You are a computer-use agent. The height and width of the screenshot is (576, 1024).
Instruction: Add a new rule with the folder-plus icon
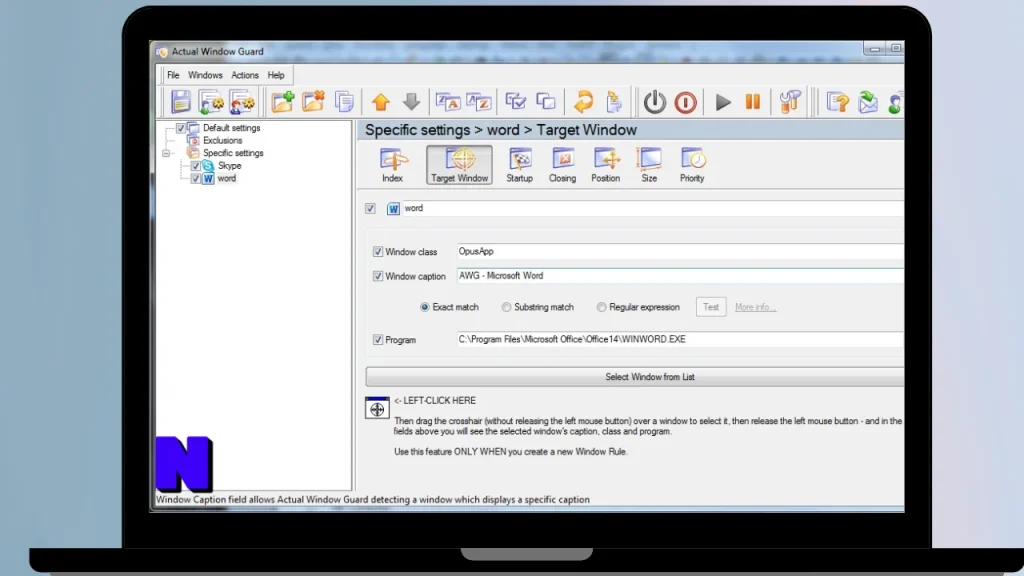pyautogui.click(x=283, y=102)
